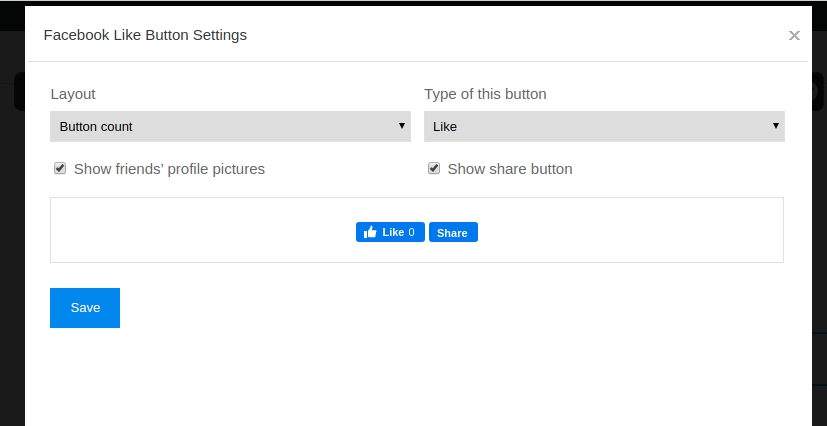
Task: Click the Layout label text
Action: pyautogui.click(x=73, y=94)
